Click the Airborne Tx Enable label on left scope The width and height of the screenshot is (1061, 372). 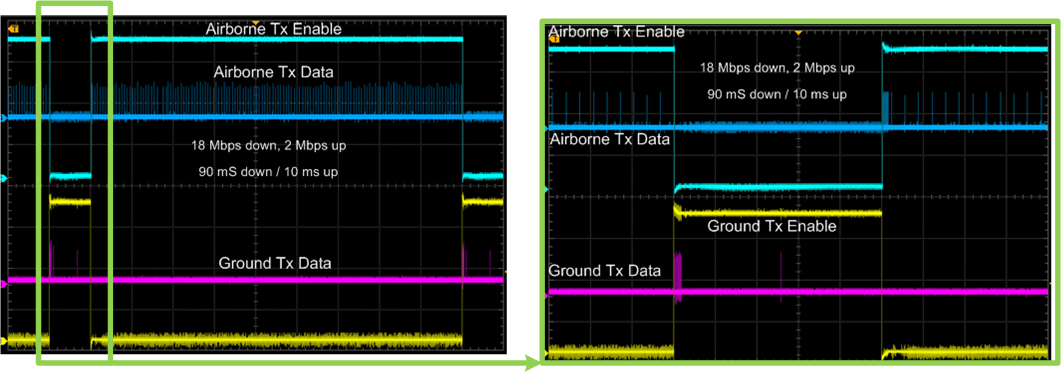[274, 30]
